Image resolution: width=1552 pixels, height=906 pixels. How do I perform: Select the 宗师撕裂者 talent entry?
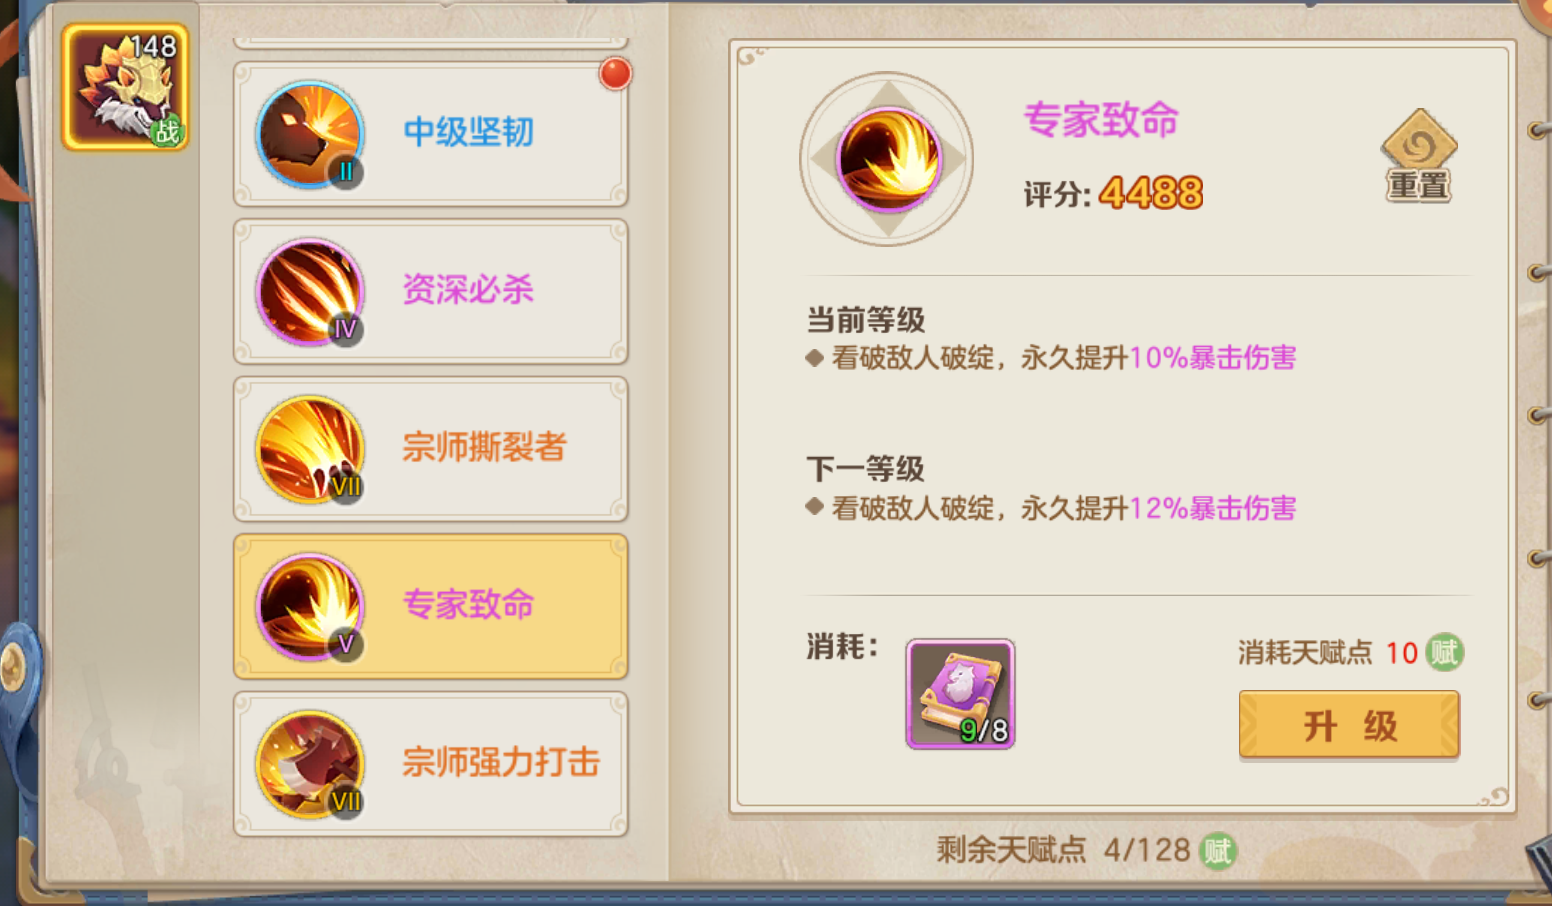coord(431,450)
